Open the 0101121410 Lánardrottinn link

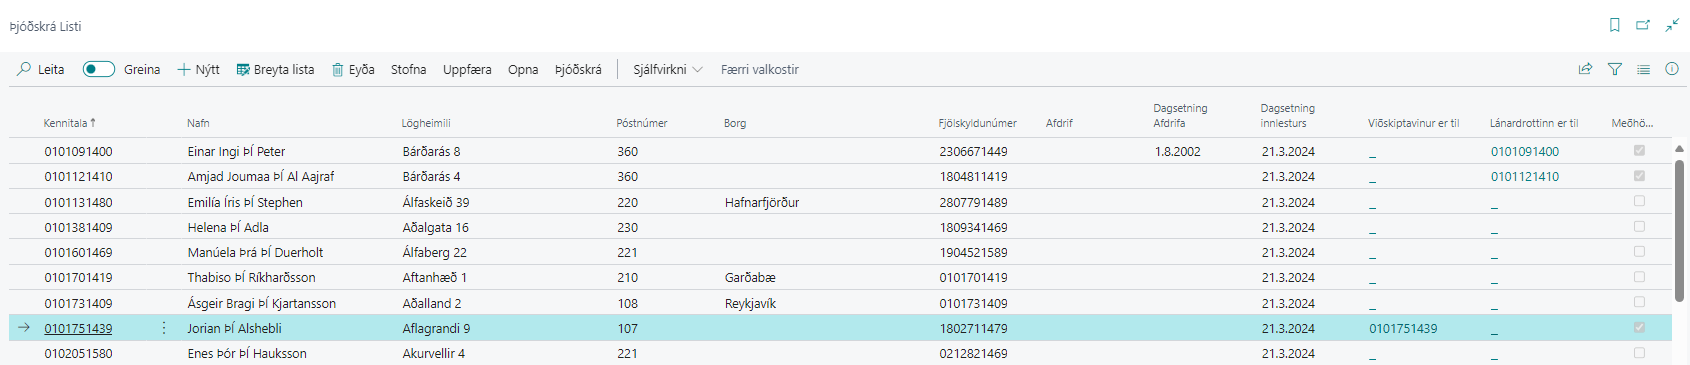click(x=1525, y=177)
